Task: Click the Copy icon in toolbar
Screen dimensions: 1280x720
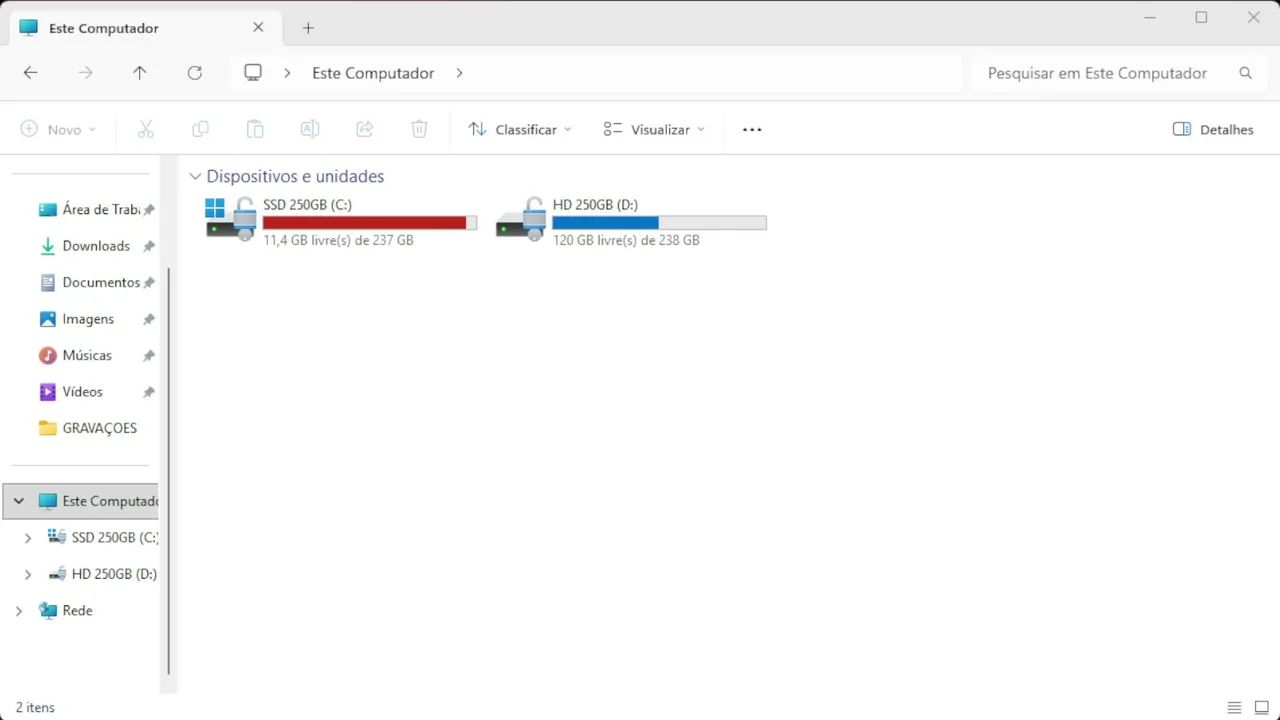Action: click(x=200, y=129)
